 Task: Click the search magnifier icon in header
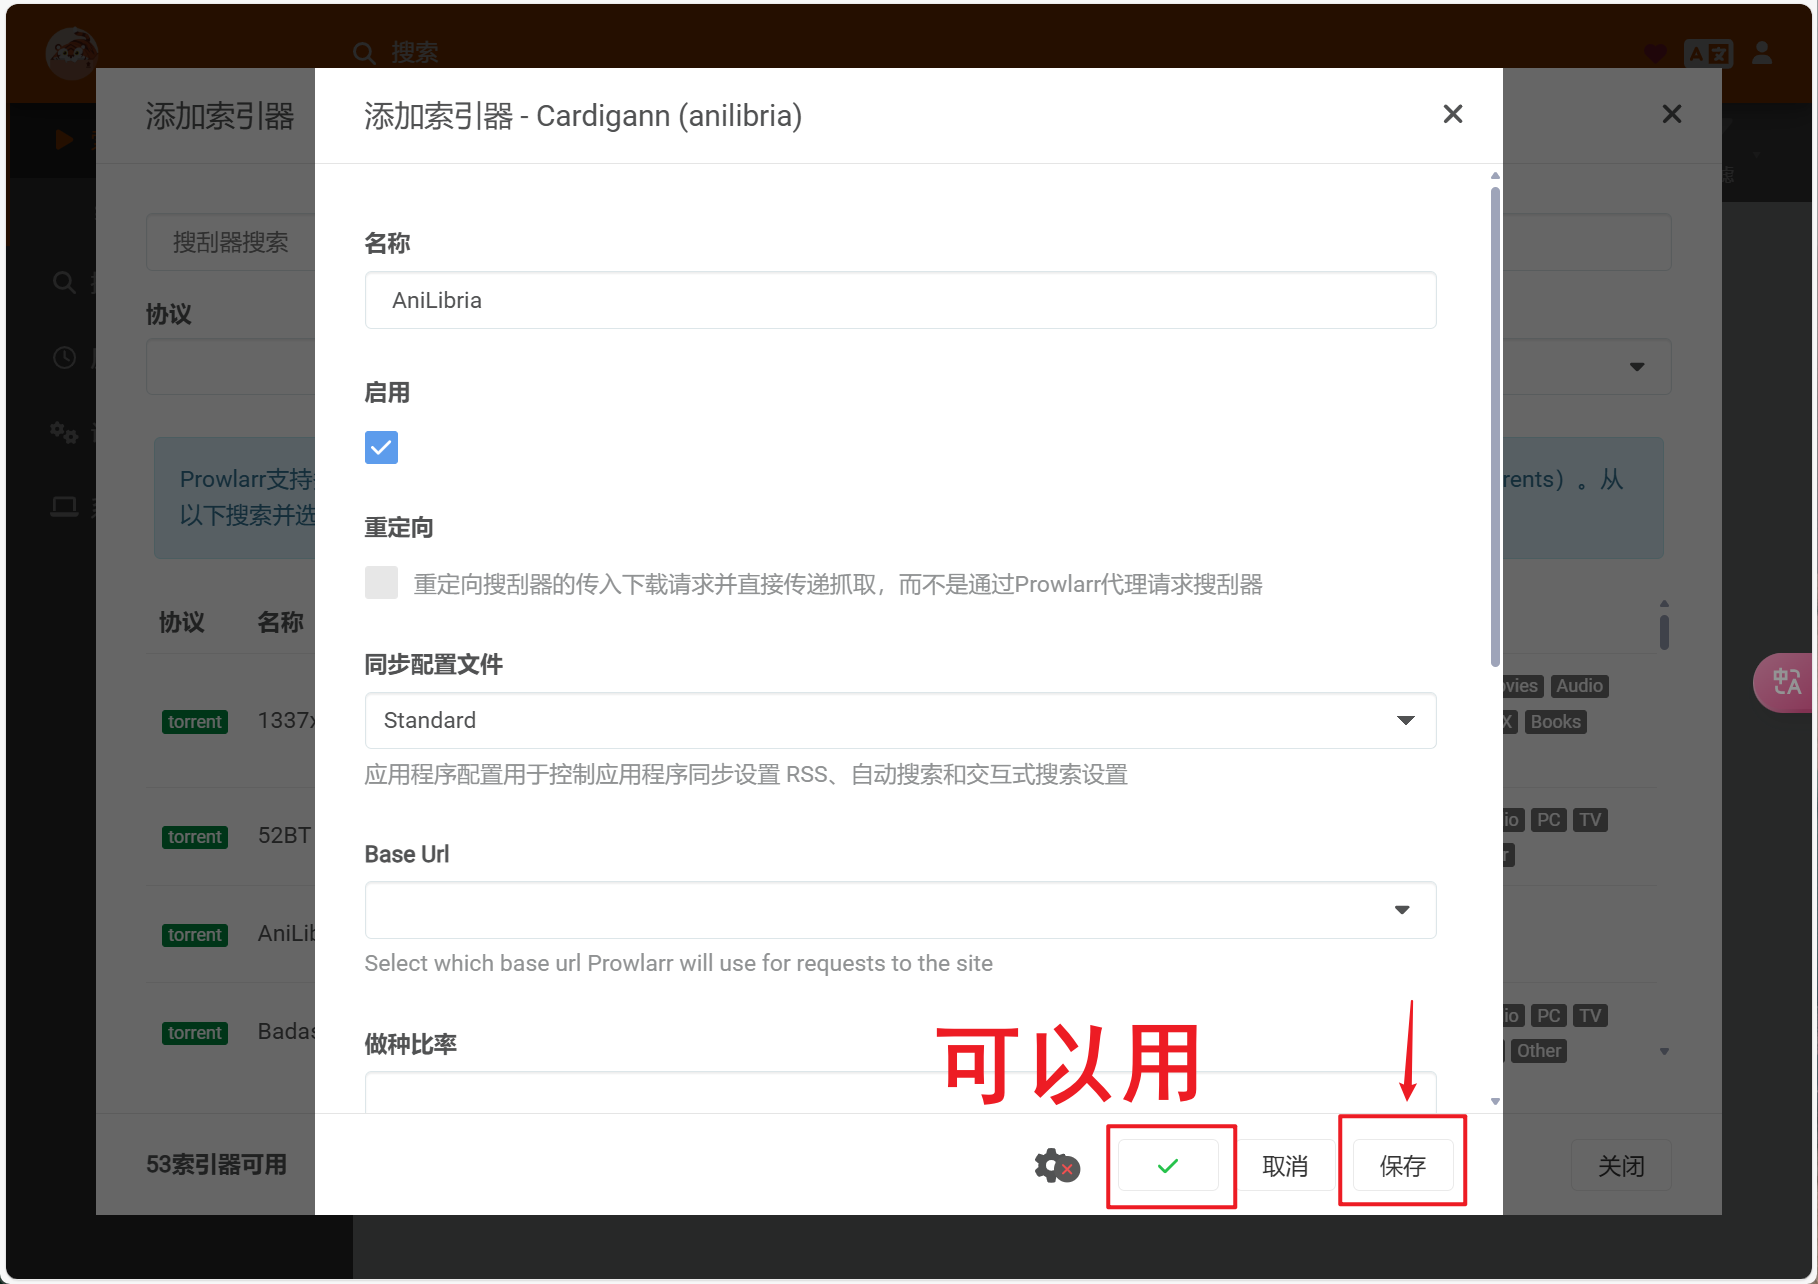(x=364, y=53)
